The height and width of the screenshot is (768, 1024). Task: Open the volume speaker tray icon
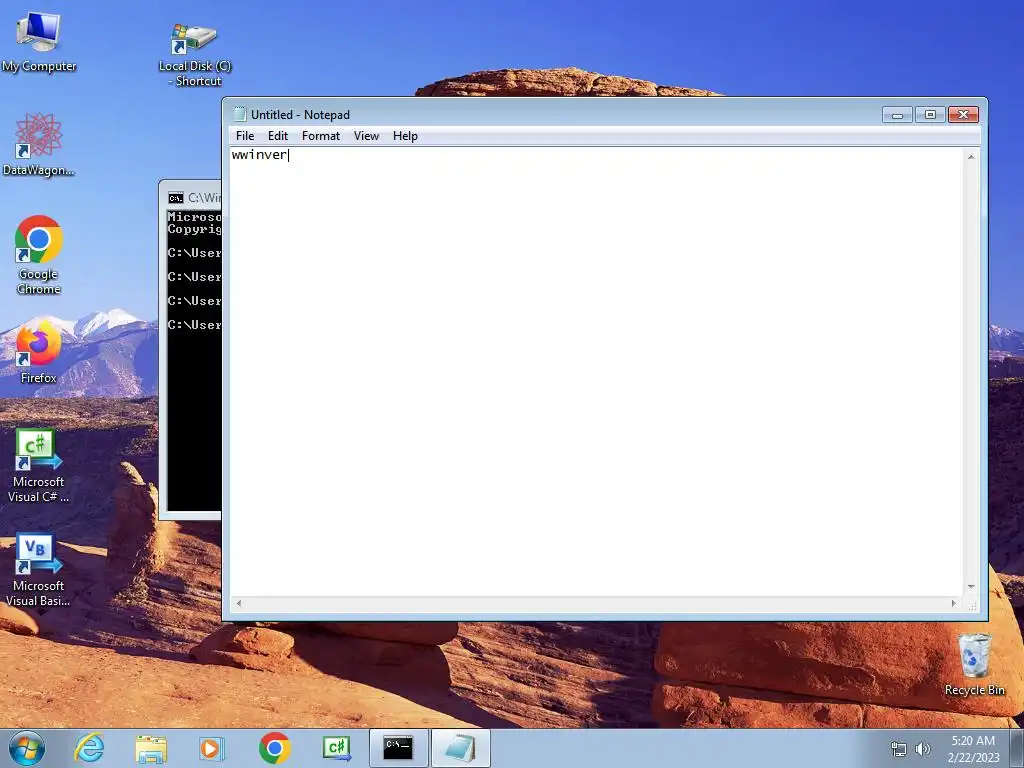coord(923,749)
